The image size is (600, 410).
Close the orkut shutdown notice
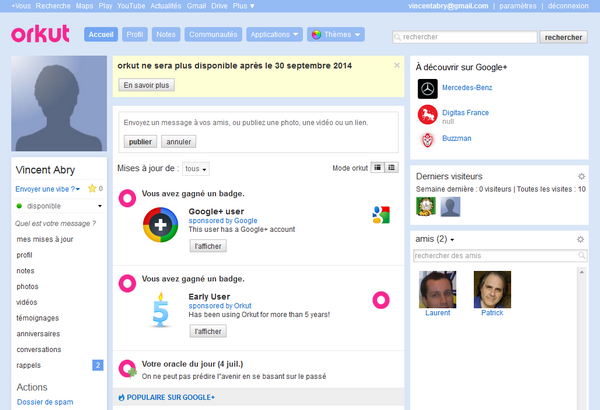pyautogui.click(x=397, y=65)
